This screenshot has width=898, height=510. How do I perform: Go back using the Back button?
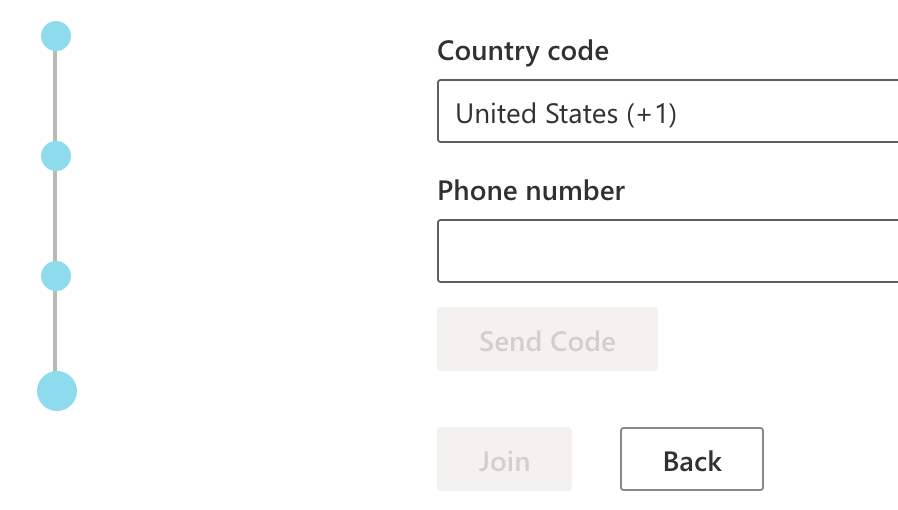(x=692, y=460)
